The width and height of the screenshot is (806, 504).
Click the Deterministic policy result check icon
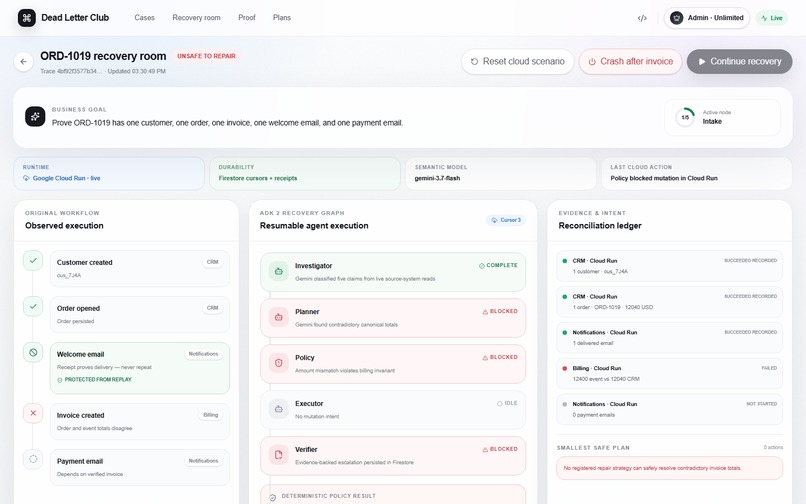click(x=272, y=497)
